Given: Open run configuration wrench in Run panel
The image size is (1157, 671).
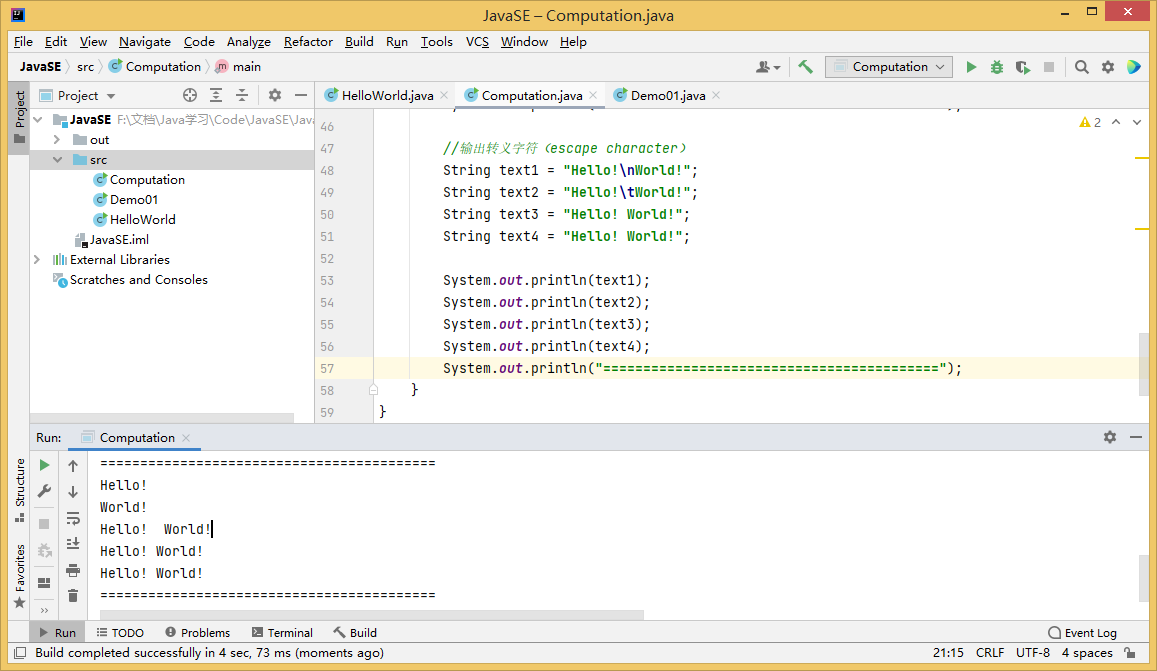Looking at the screenshot, I should (x=44, y=492).
